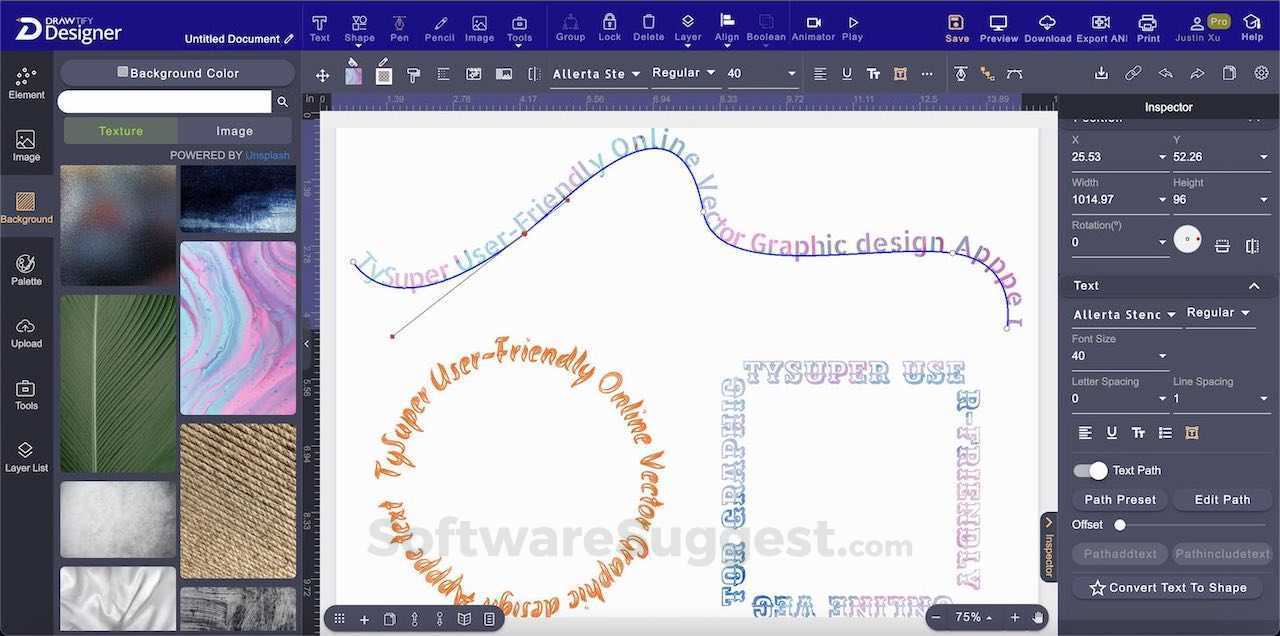1280x636 pixels.
Task: Click the Export ANI icon
Action: tap(1100, 25)
